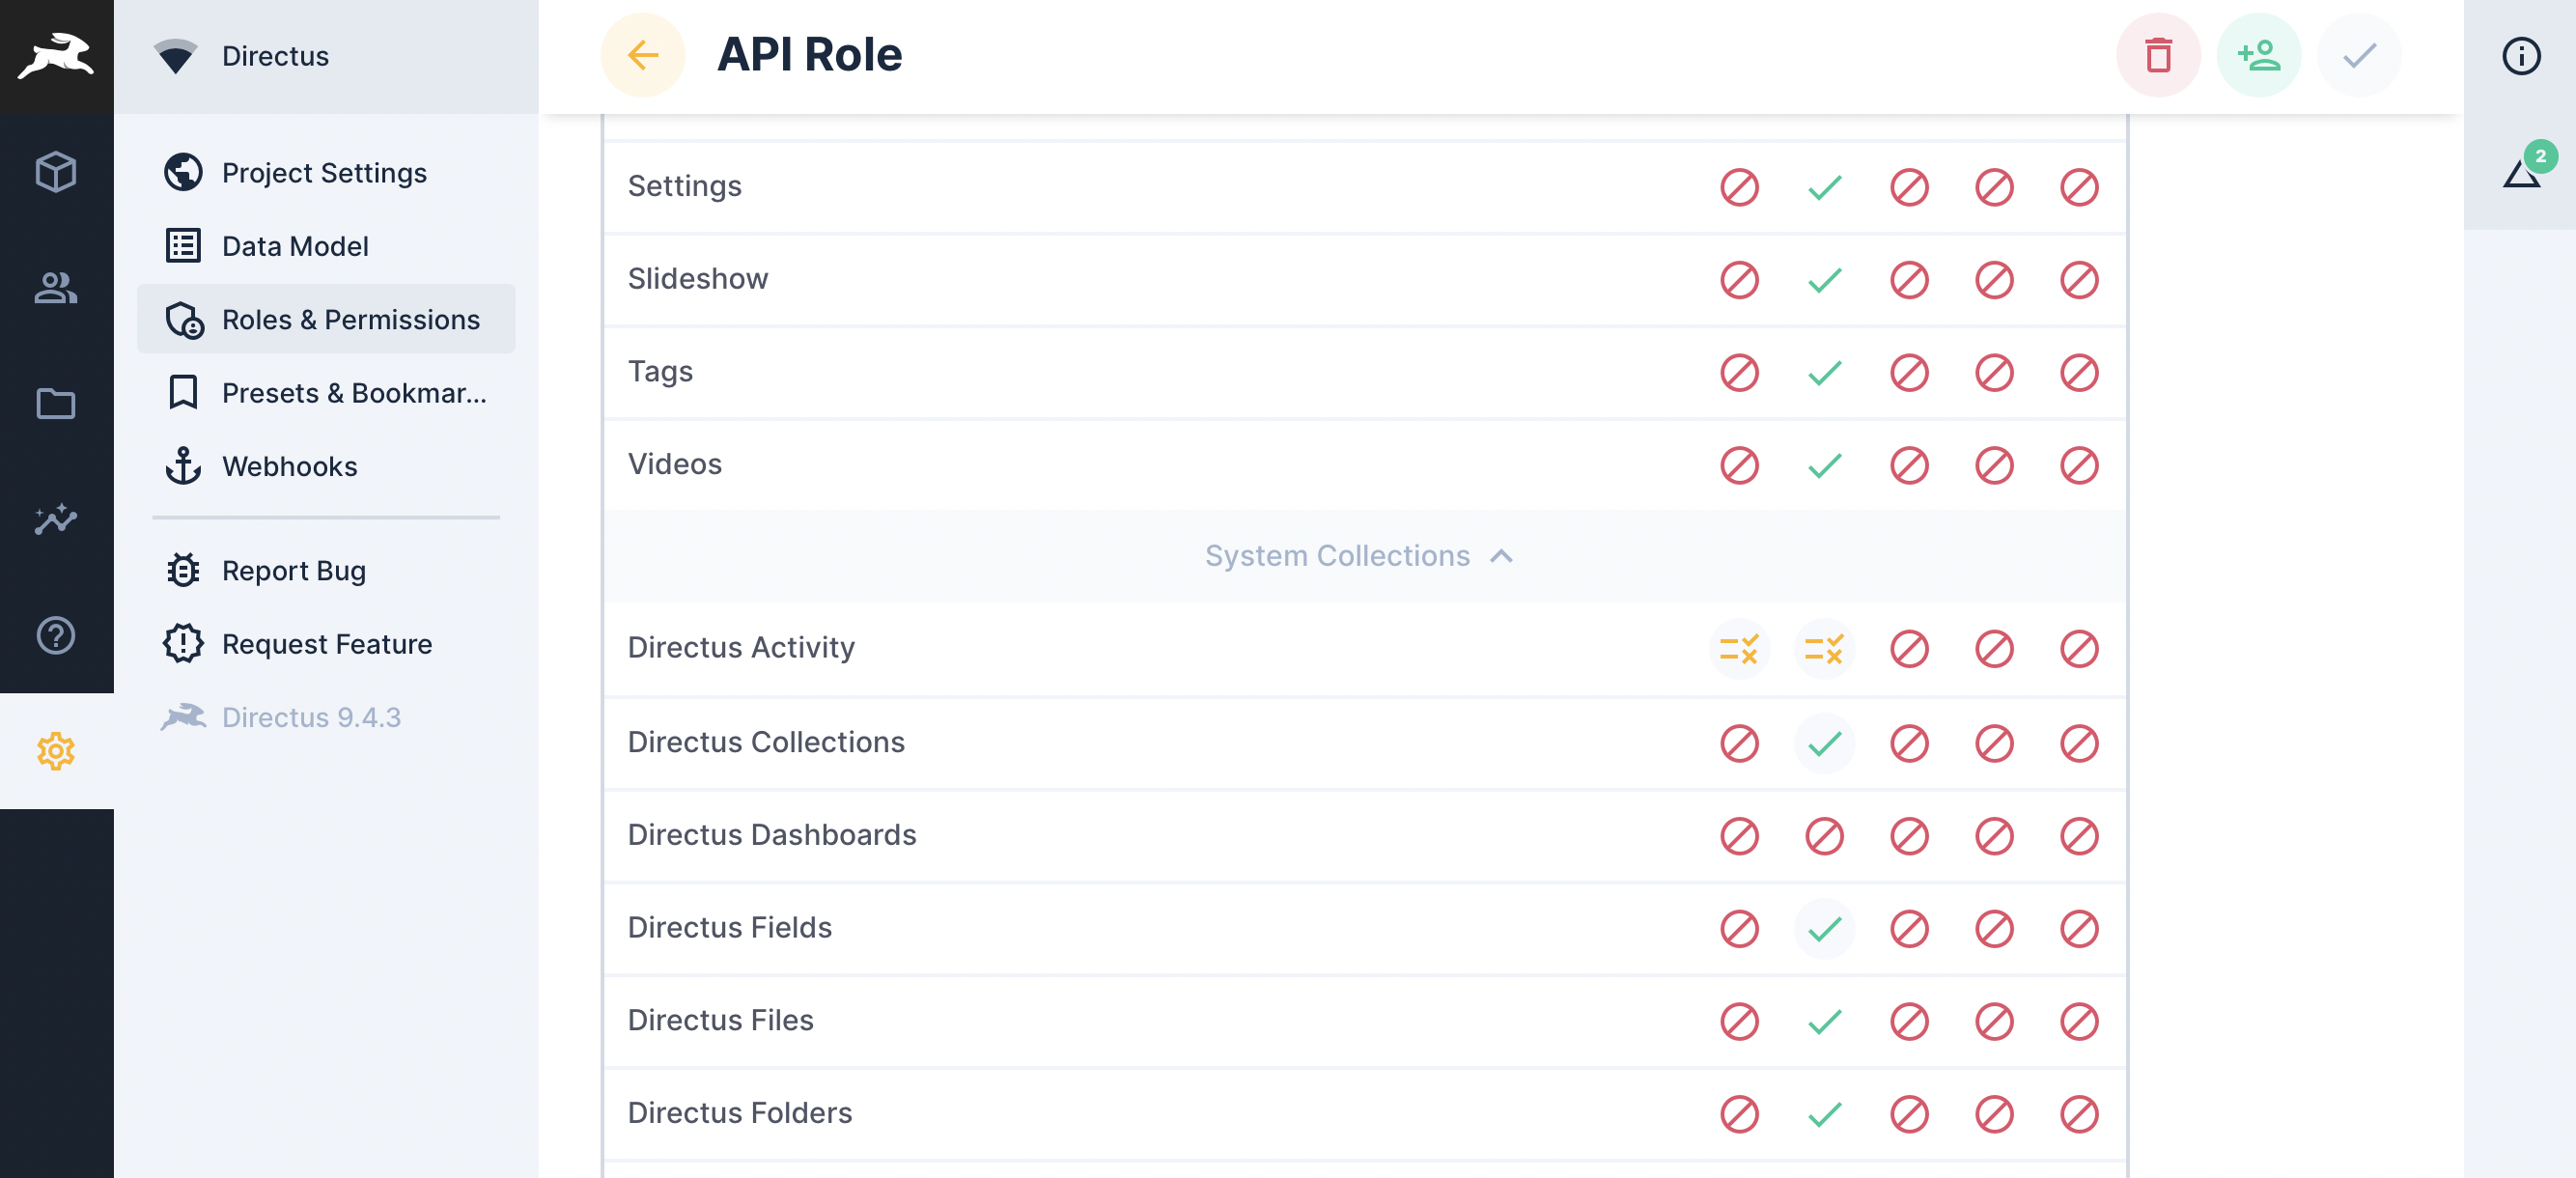The image size is (2576, 1178).
Task: Open the User Directory module
Action: [56, 290]
